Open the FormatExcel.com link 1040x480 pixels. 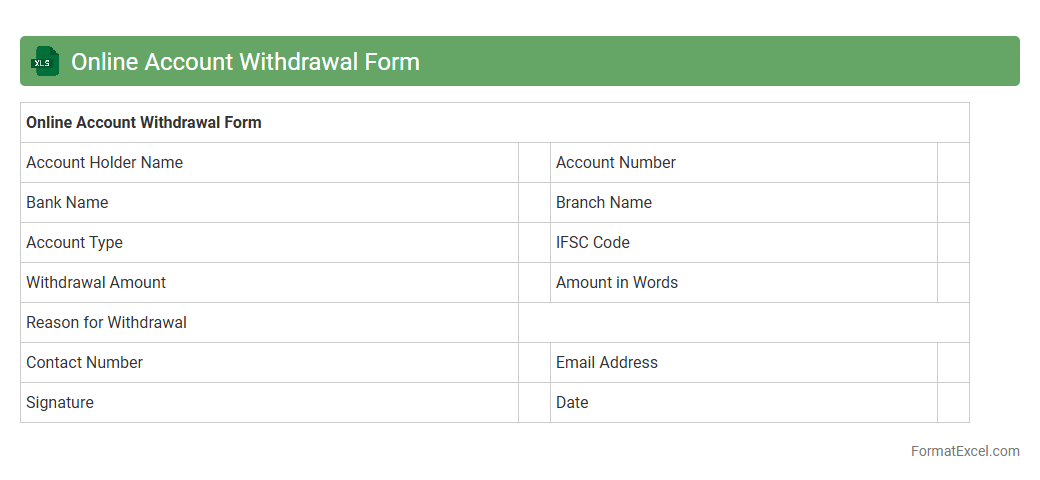[x=964, y=451]
